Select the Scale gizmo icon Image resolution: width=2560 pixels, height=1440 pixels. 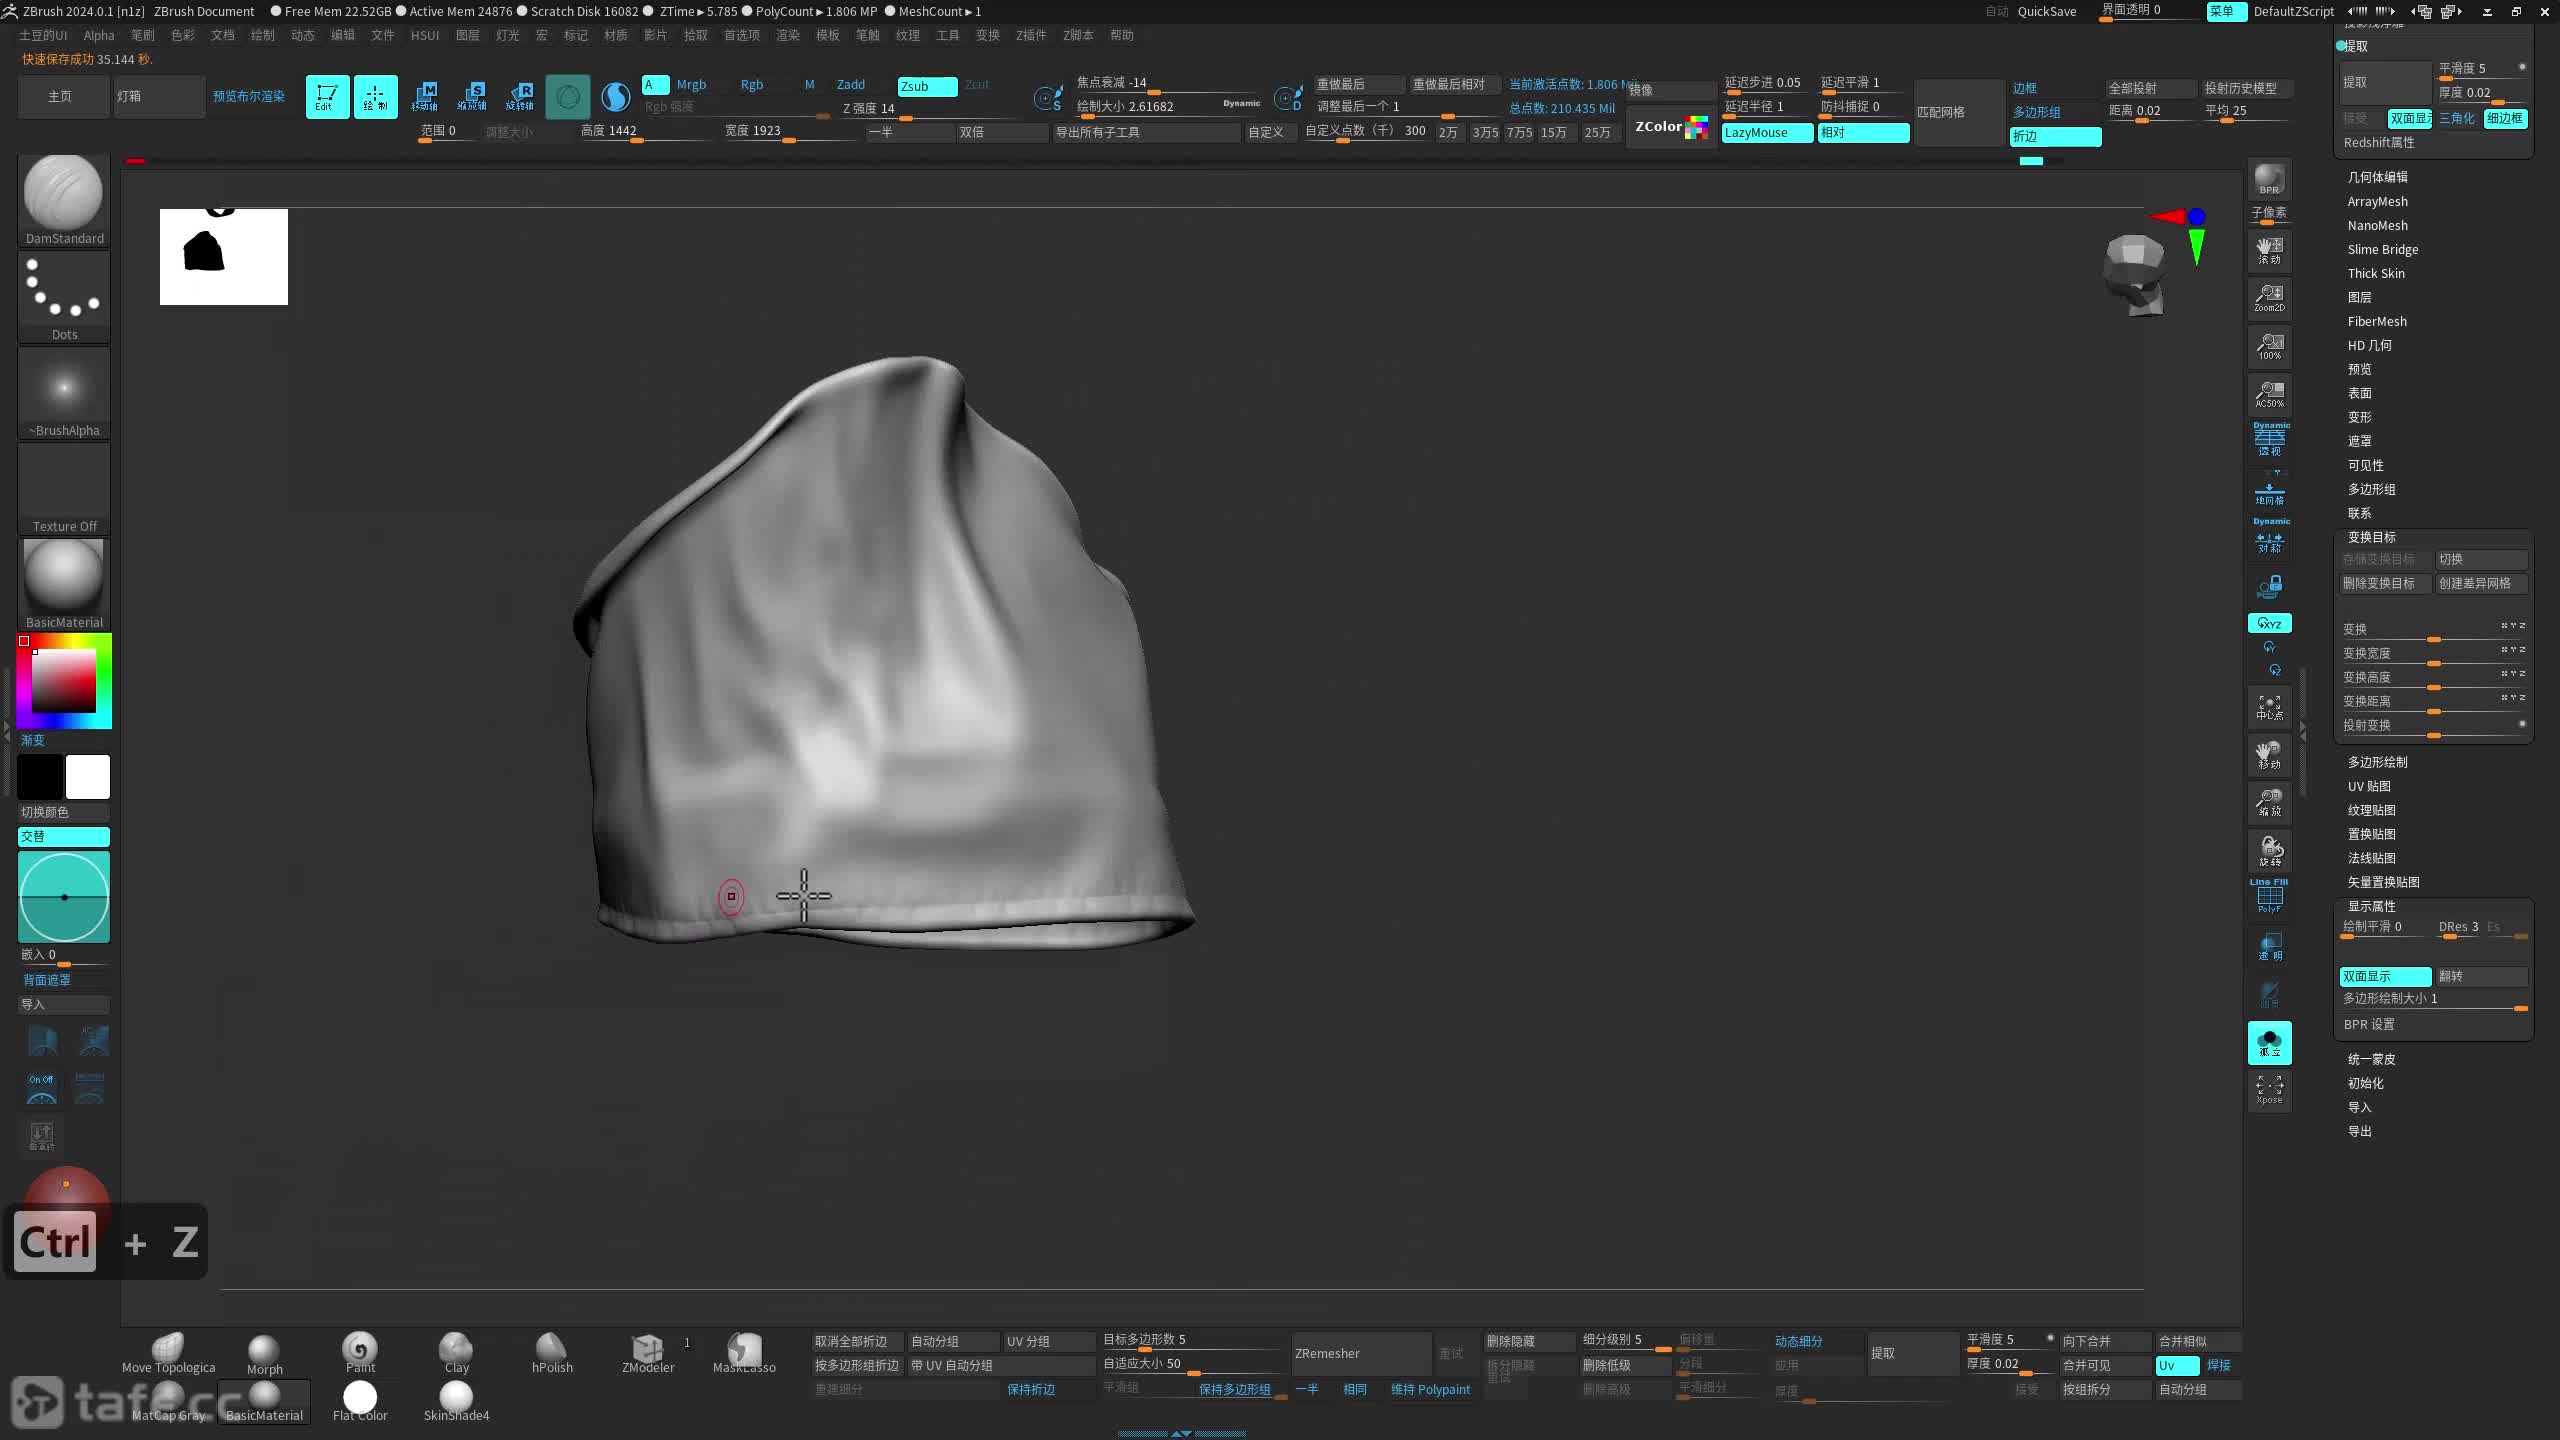[472, 97]
